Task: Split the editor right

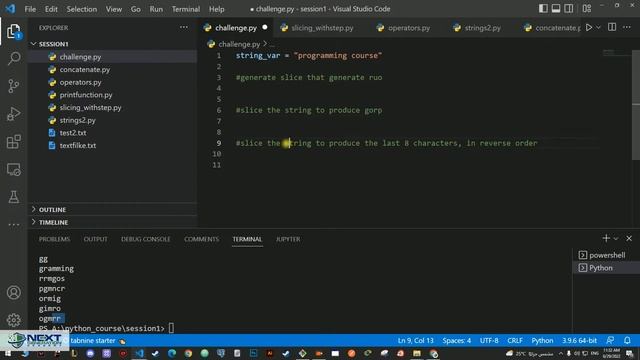Action: 612,28
